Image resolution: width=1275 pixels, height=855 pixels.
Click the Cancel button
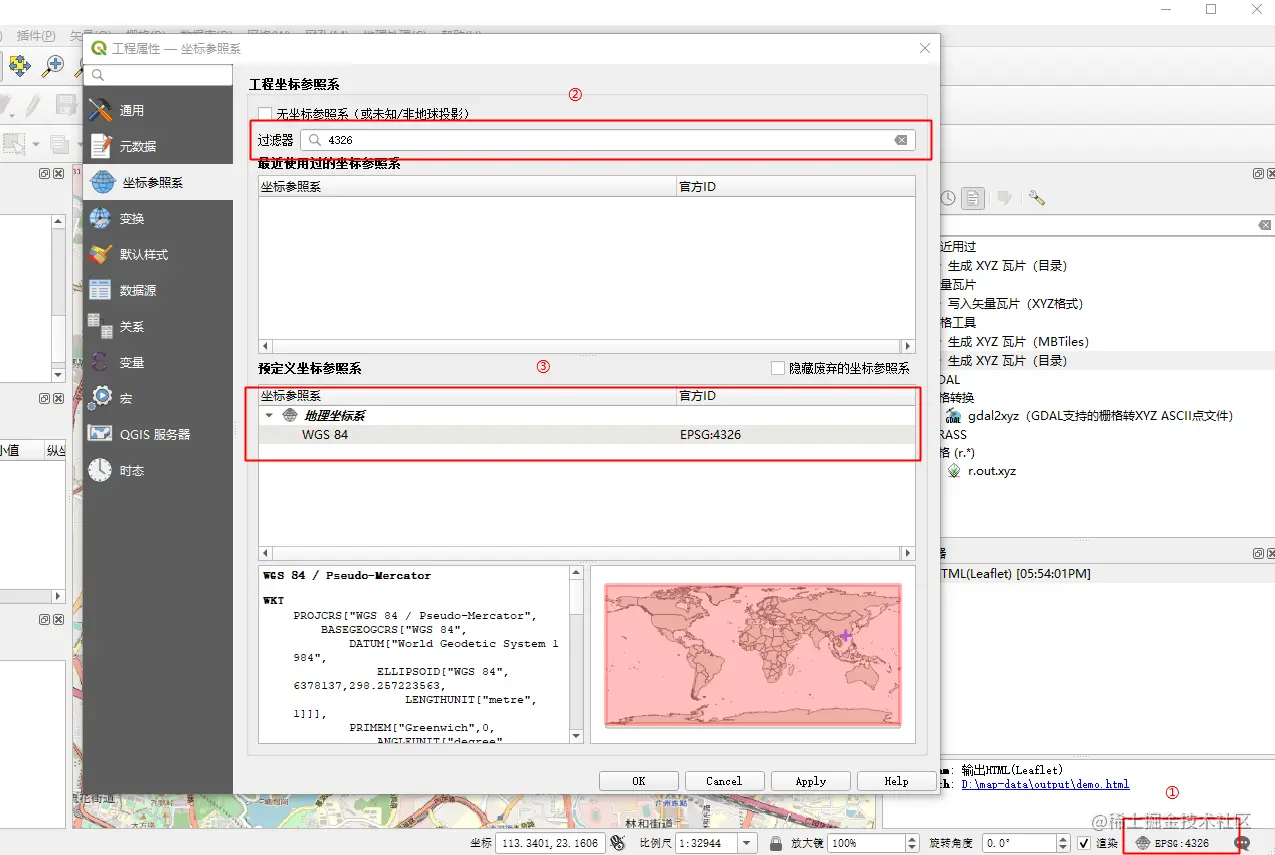click(x=724, y=781)
